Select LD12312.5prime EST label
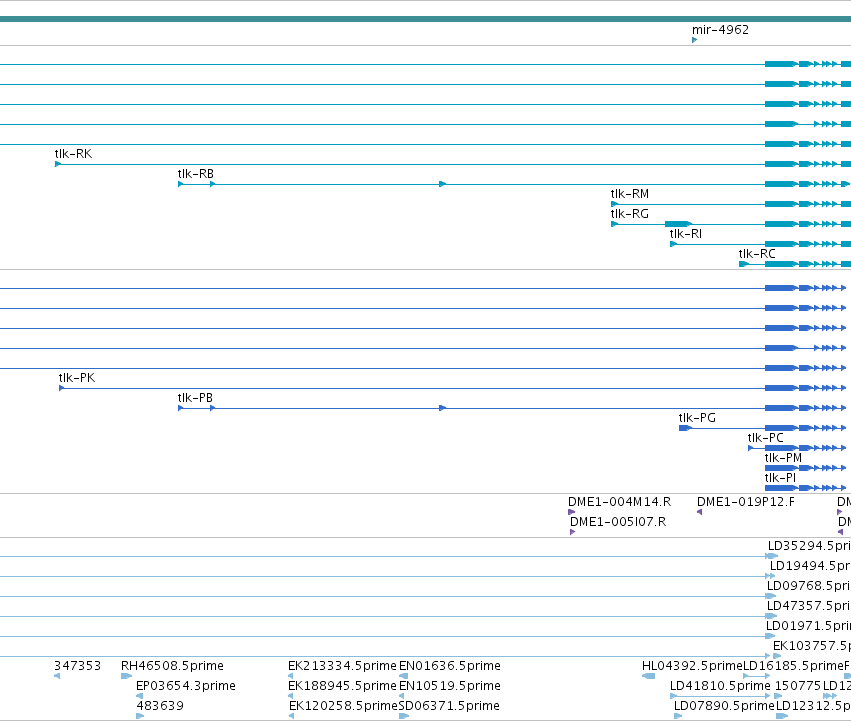 (814, 706)
